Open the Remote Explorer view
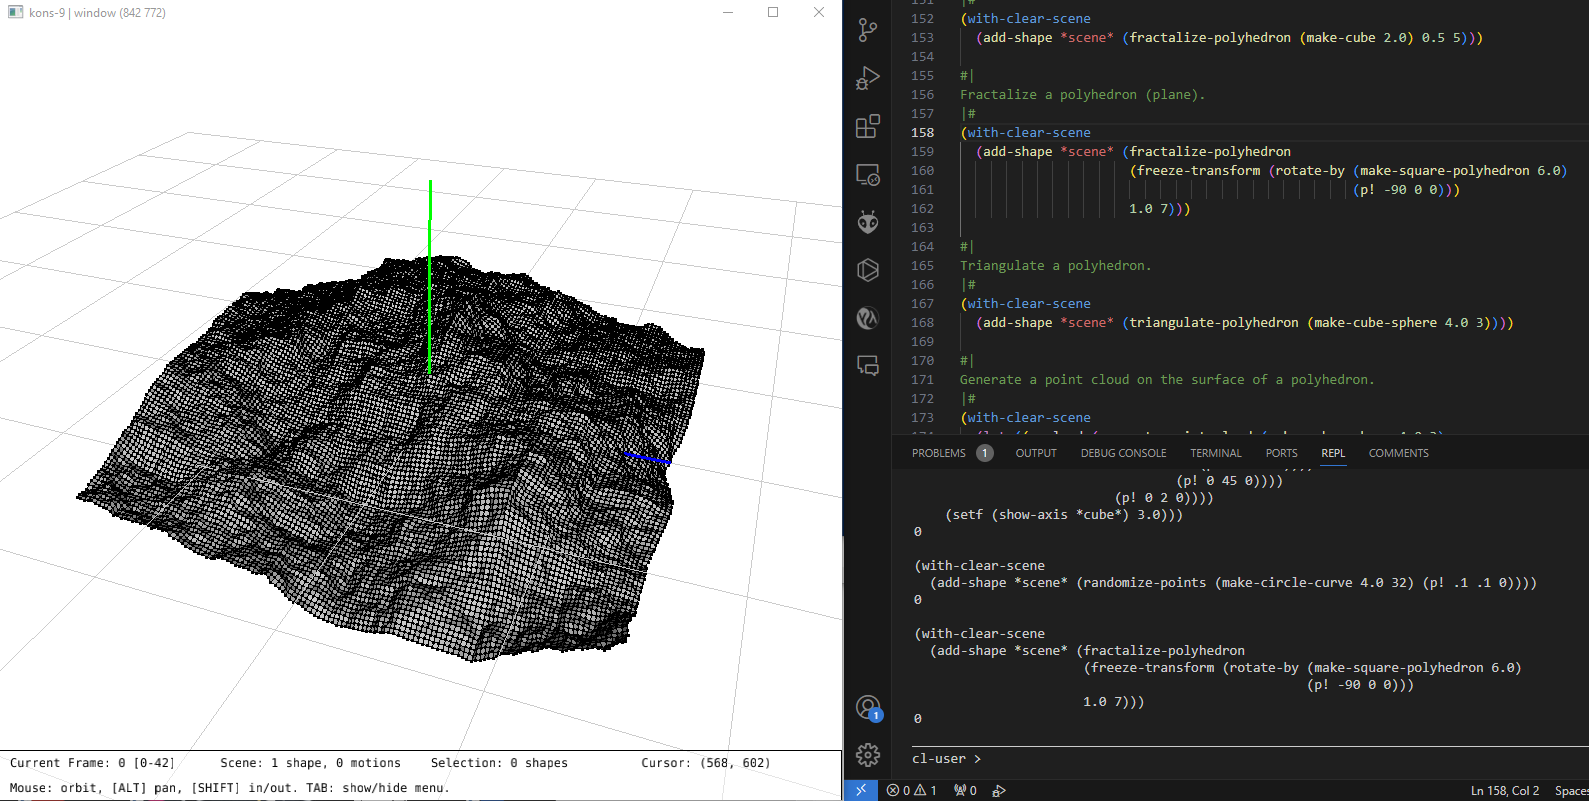 [867, 175]
